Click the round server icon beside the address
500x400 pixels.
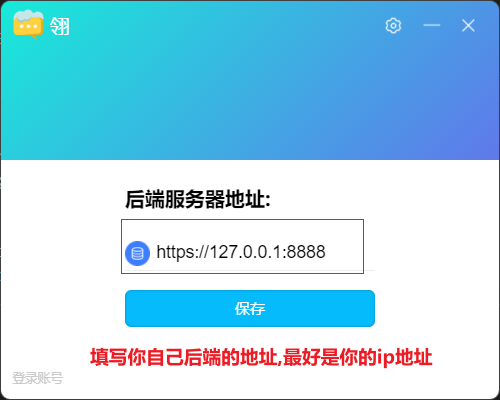coord(137,253)
